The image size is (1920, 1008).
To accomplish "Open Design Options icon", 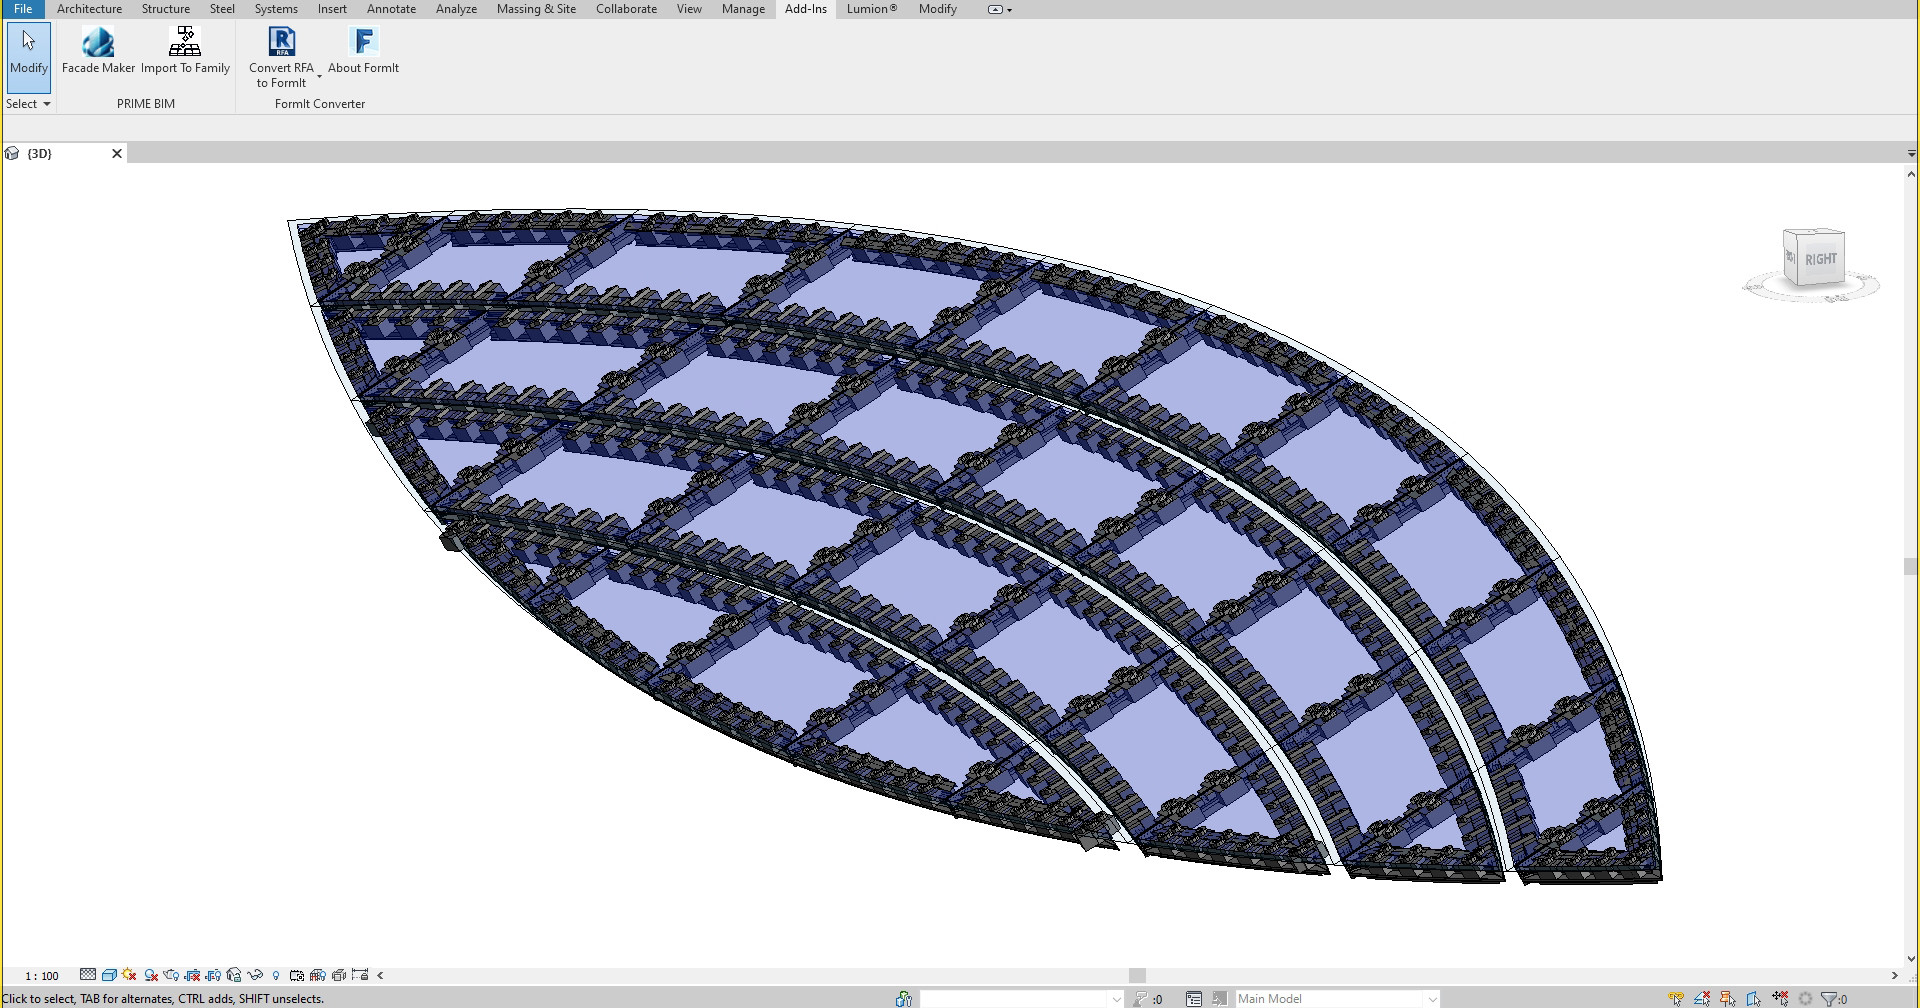I will tap(1194, 998).
